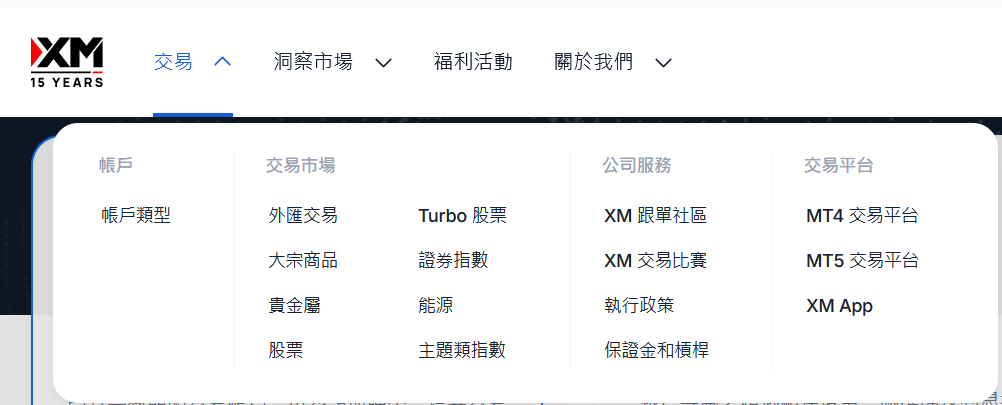1002x405 pixels.
Task: Open XM 交易比賽 link
Action: (x=655, y=261)
